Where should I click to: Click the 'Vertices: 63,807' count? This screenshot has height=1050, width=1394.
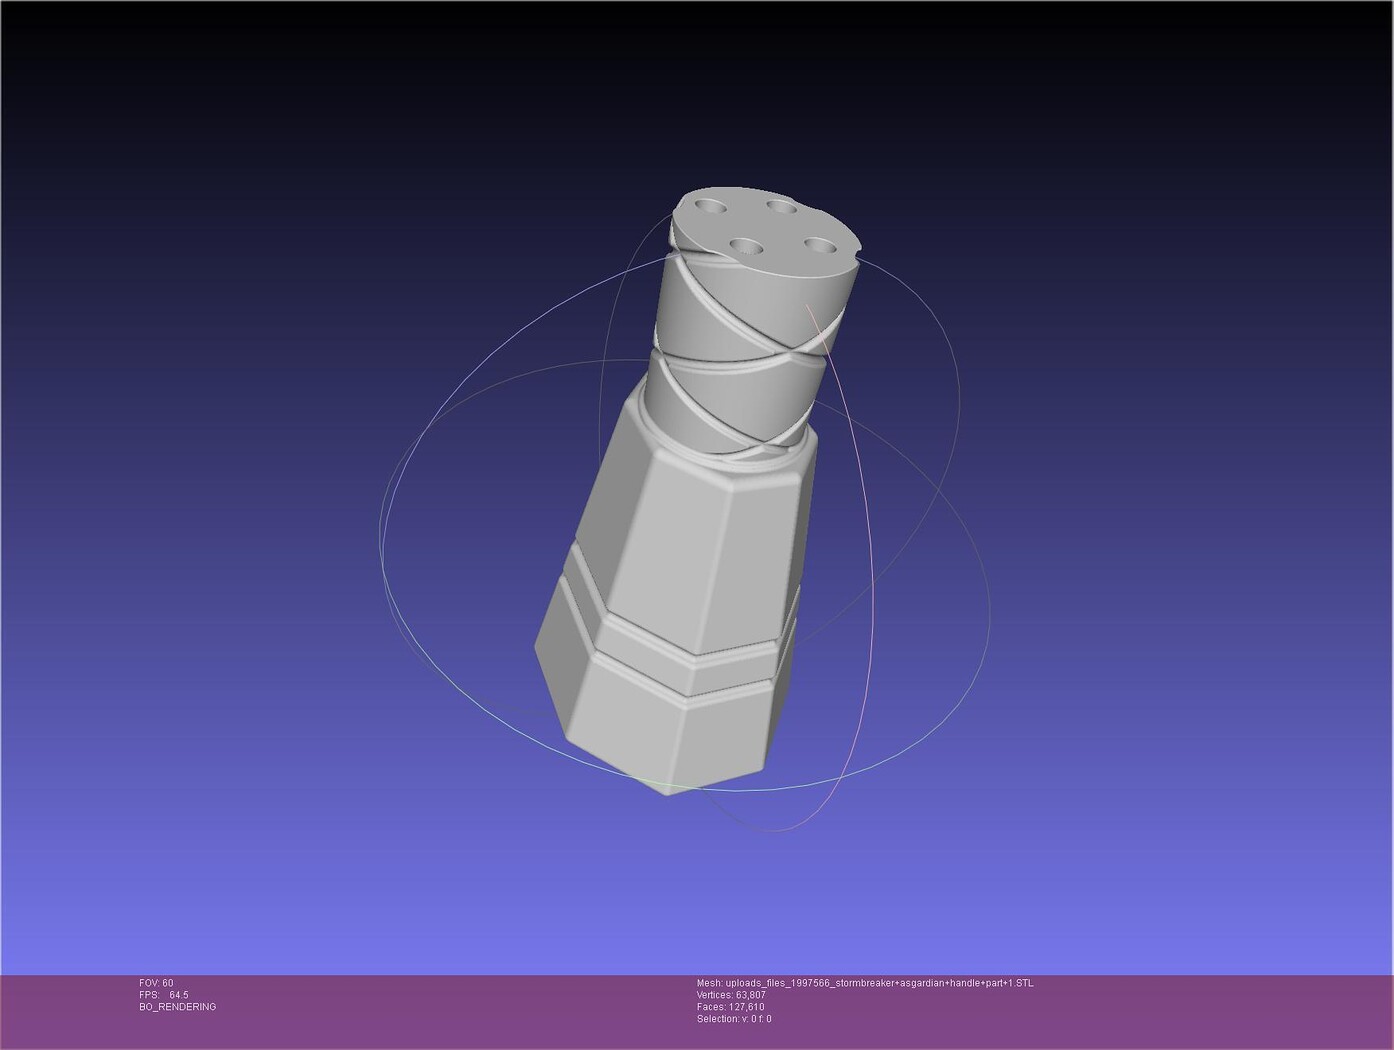732,995
